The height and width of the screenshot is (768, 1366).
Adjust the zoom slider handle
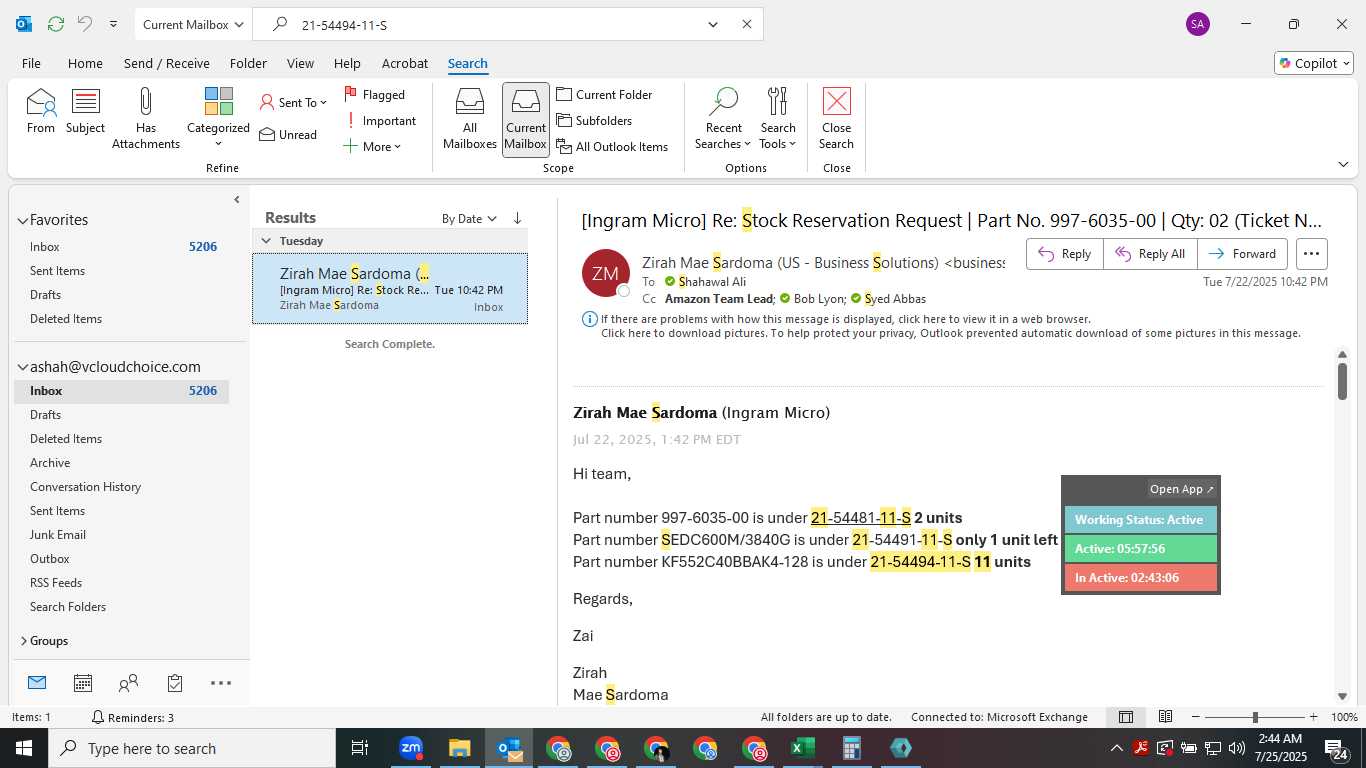pyautogui.click(x=1255, y=717)
